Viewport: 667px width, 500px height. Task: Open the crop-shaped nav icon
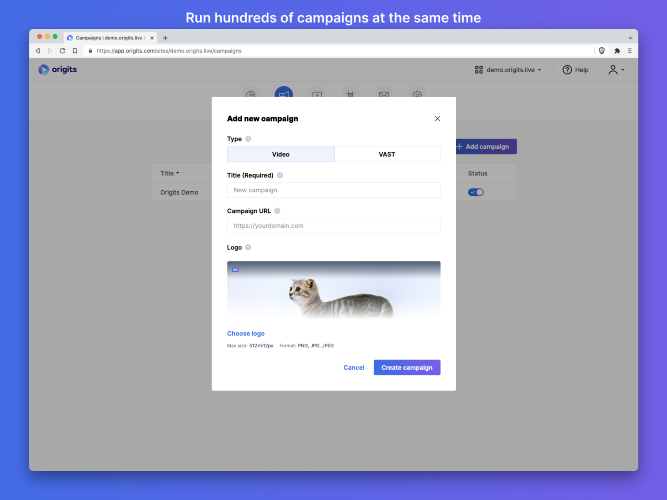coord(350,94)
